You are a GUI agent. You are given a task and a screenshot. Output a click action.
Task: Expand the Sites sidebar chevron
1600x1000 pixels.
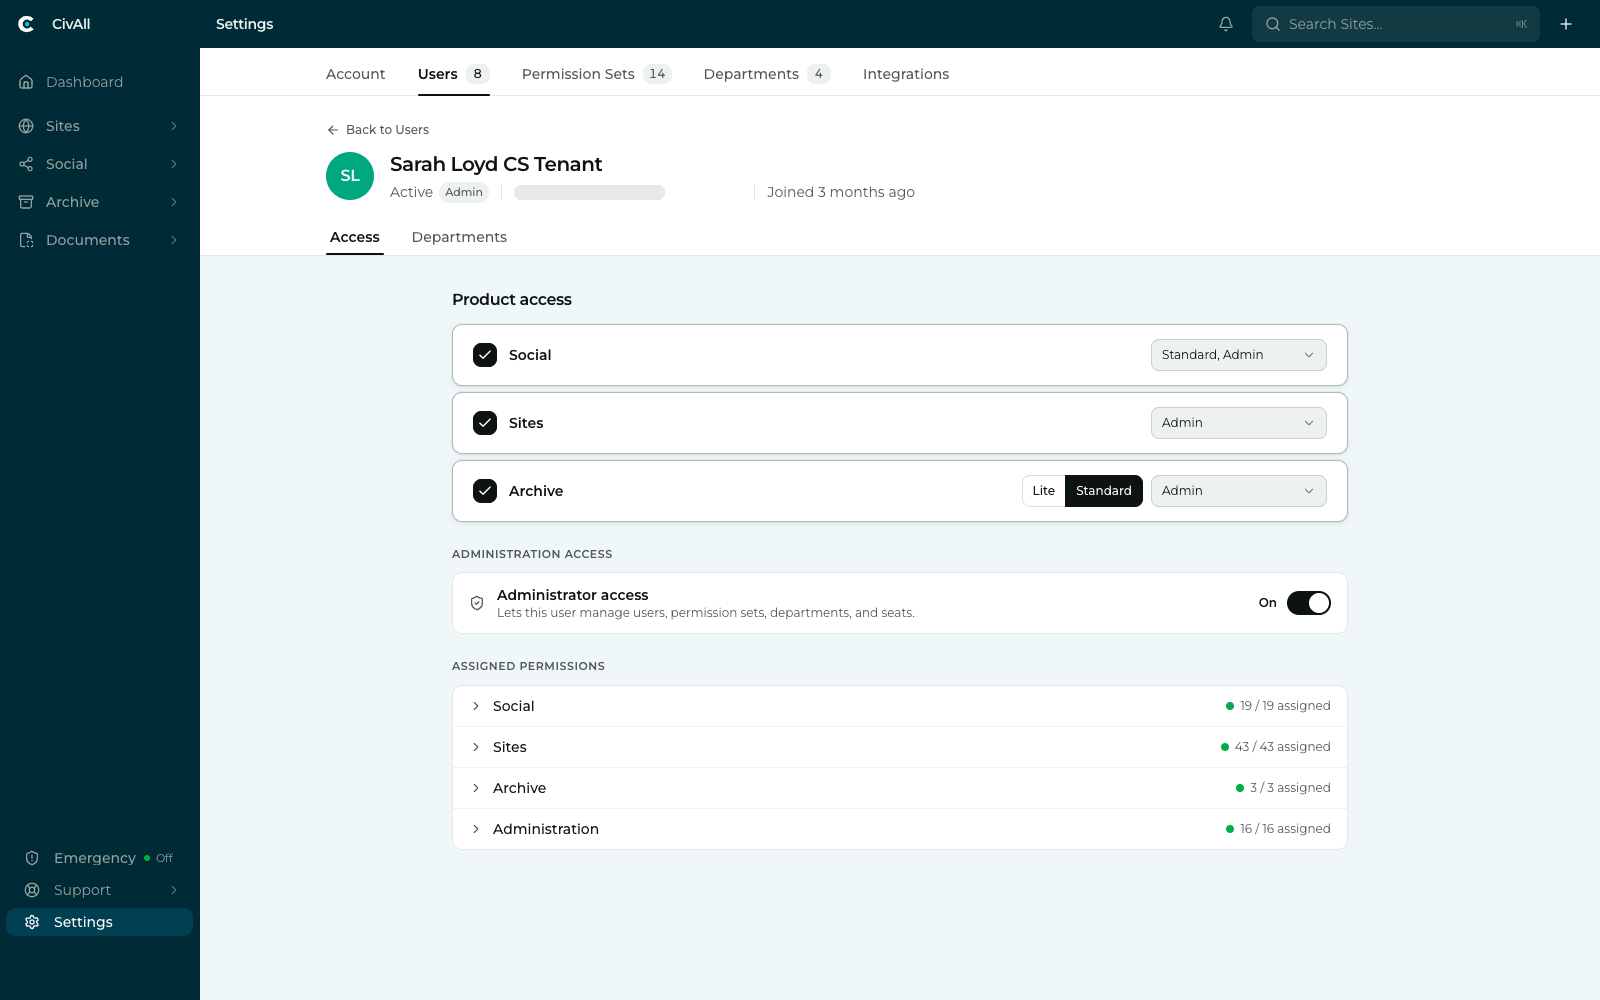[x=174, y=126]
